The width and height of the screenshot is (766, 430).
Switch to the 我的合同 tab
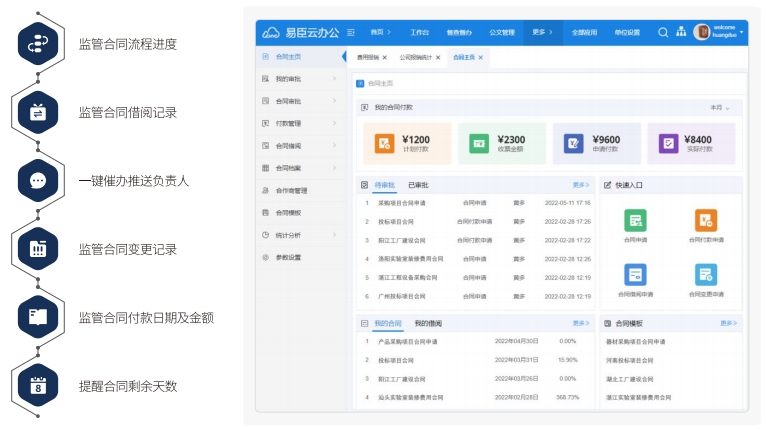(388, 323)
